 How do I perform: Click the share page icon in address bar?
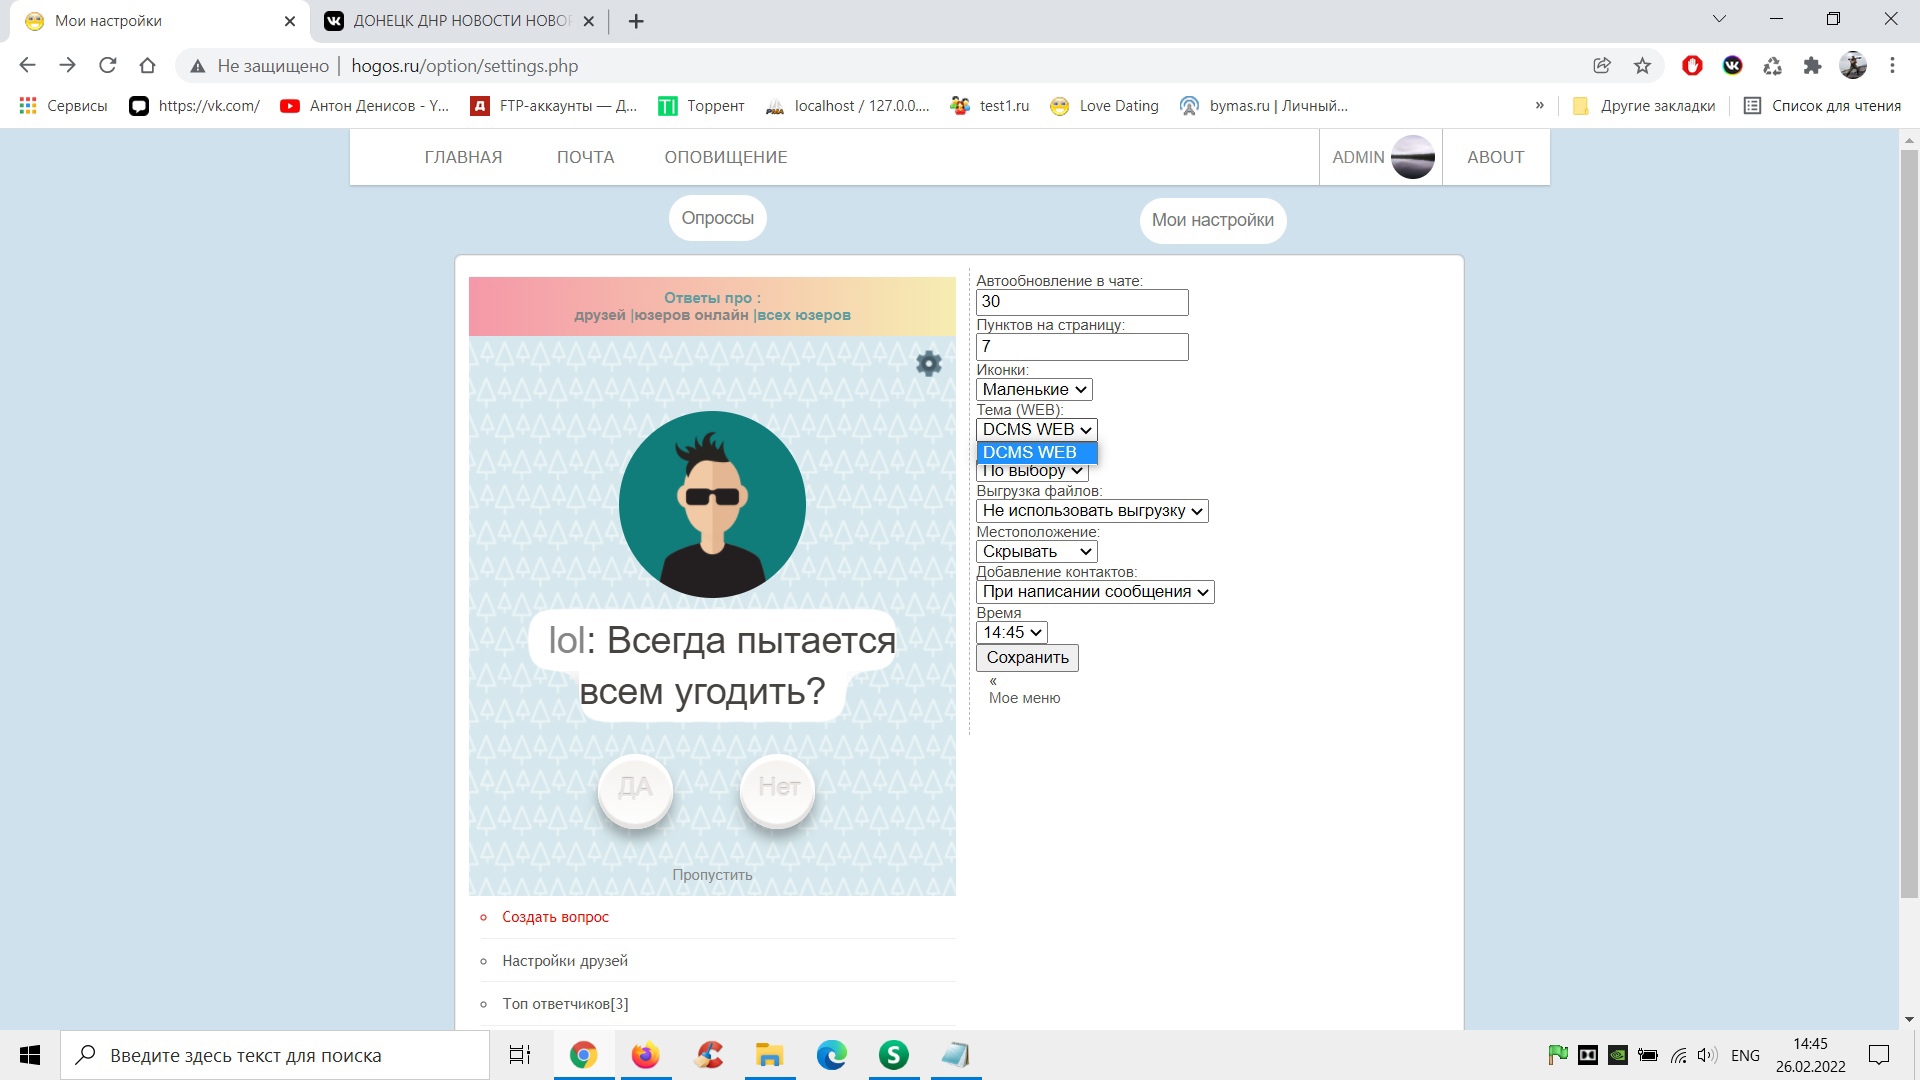(1602, 66)
